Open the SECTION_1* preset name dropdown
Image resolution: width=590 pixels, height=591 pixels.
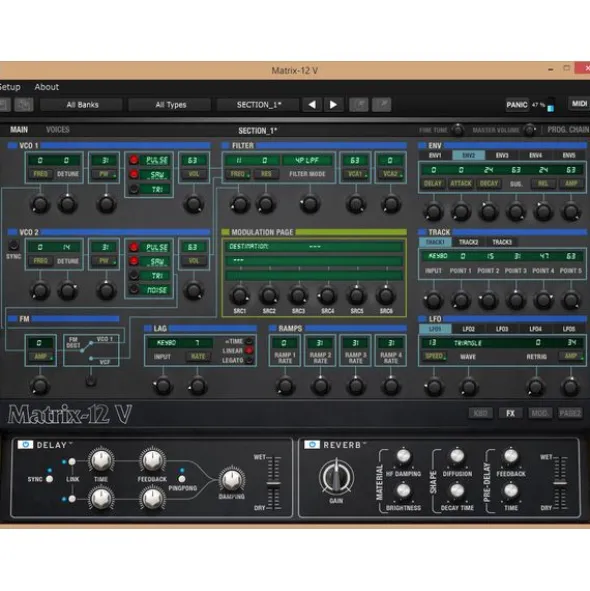pos(259,105)
